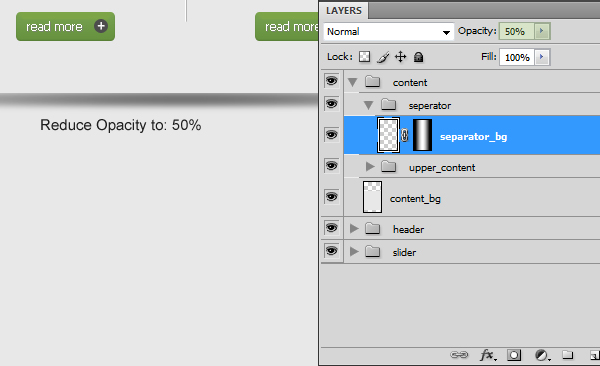This screenshot has width=600, height=366.
Task: Collapse the content group
Action: coord(352,82)
